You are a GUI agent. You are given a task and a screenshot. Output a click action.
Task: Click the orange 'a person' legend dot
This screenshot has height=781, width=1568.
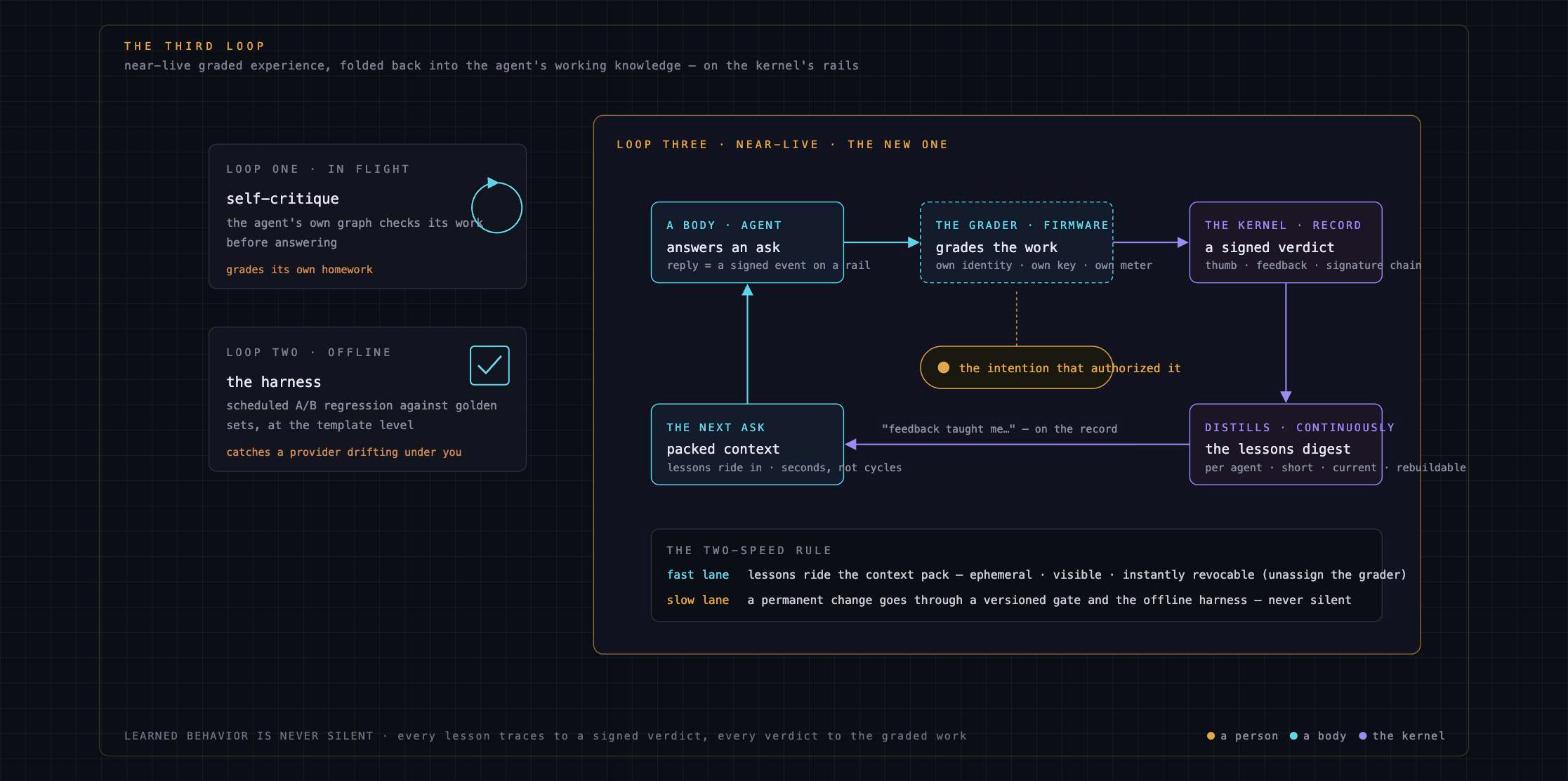pos(1211,736)
